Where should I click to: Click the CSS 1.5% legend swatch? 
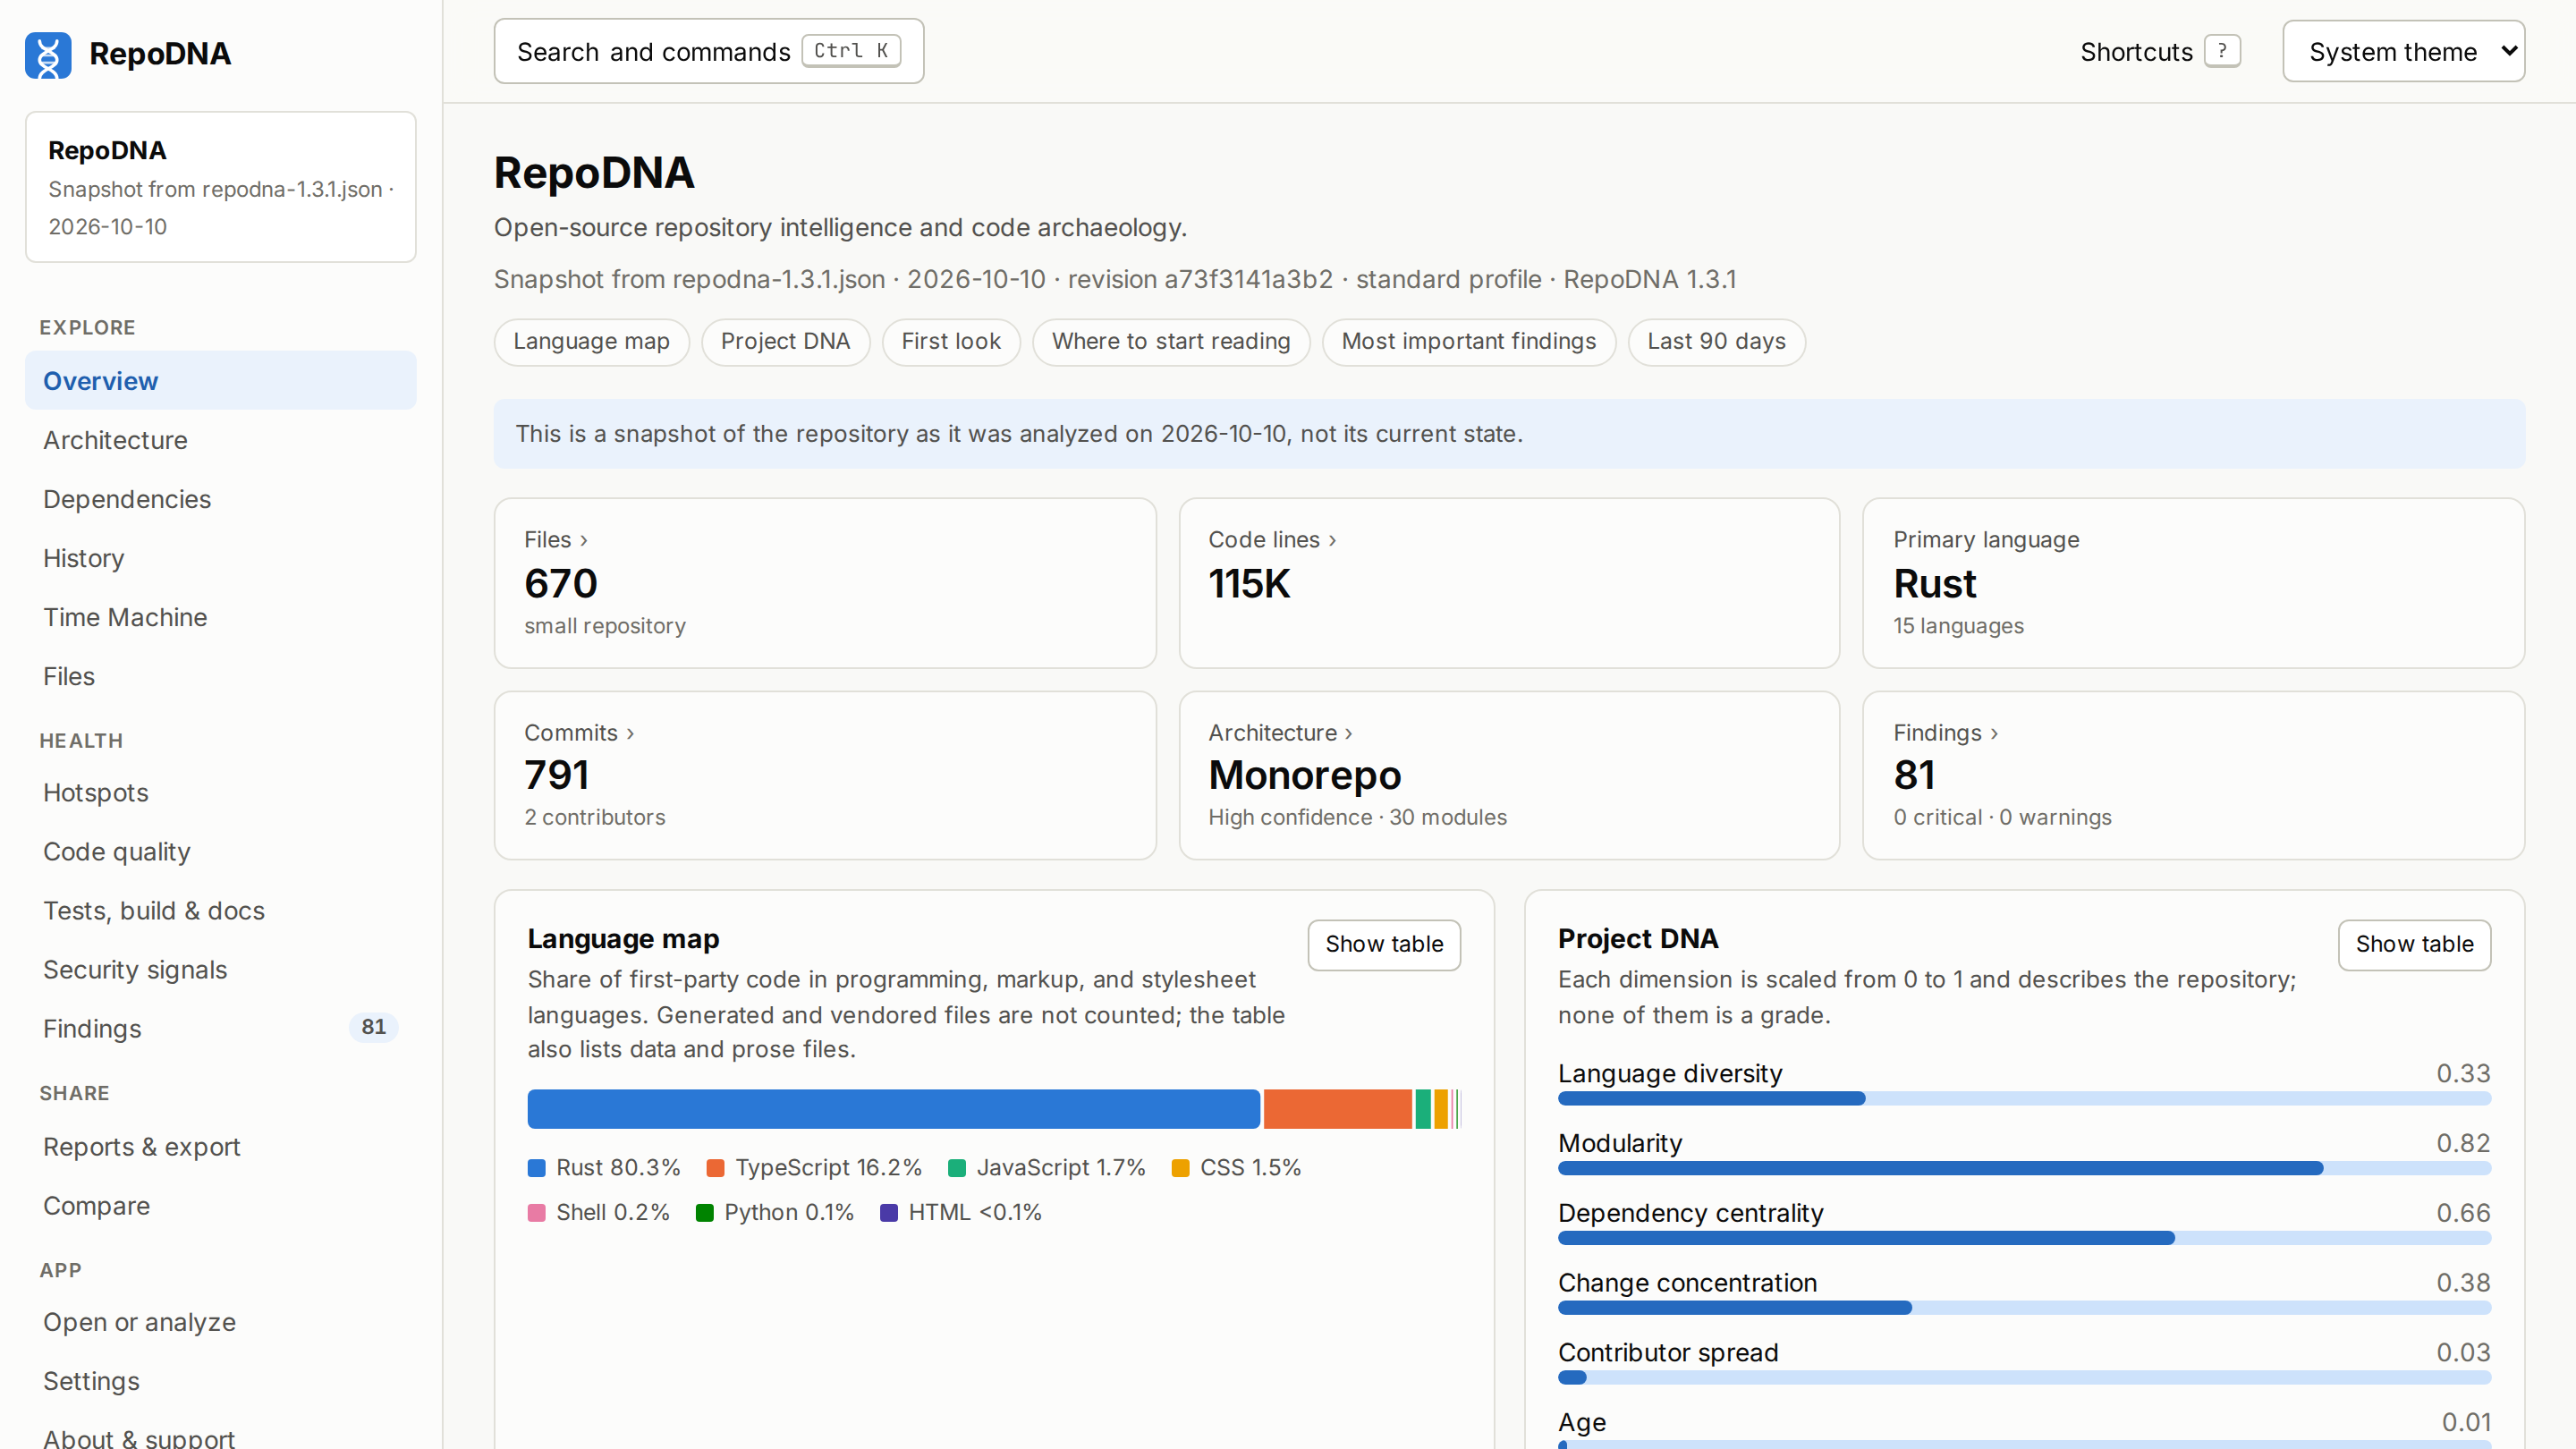pyautogui.click(x=1180, y=1168)
